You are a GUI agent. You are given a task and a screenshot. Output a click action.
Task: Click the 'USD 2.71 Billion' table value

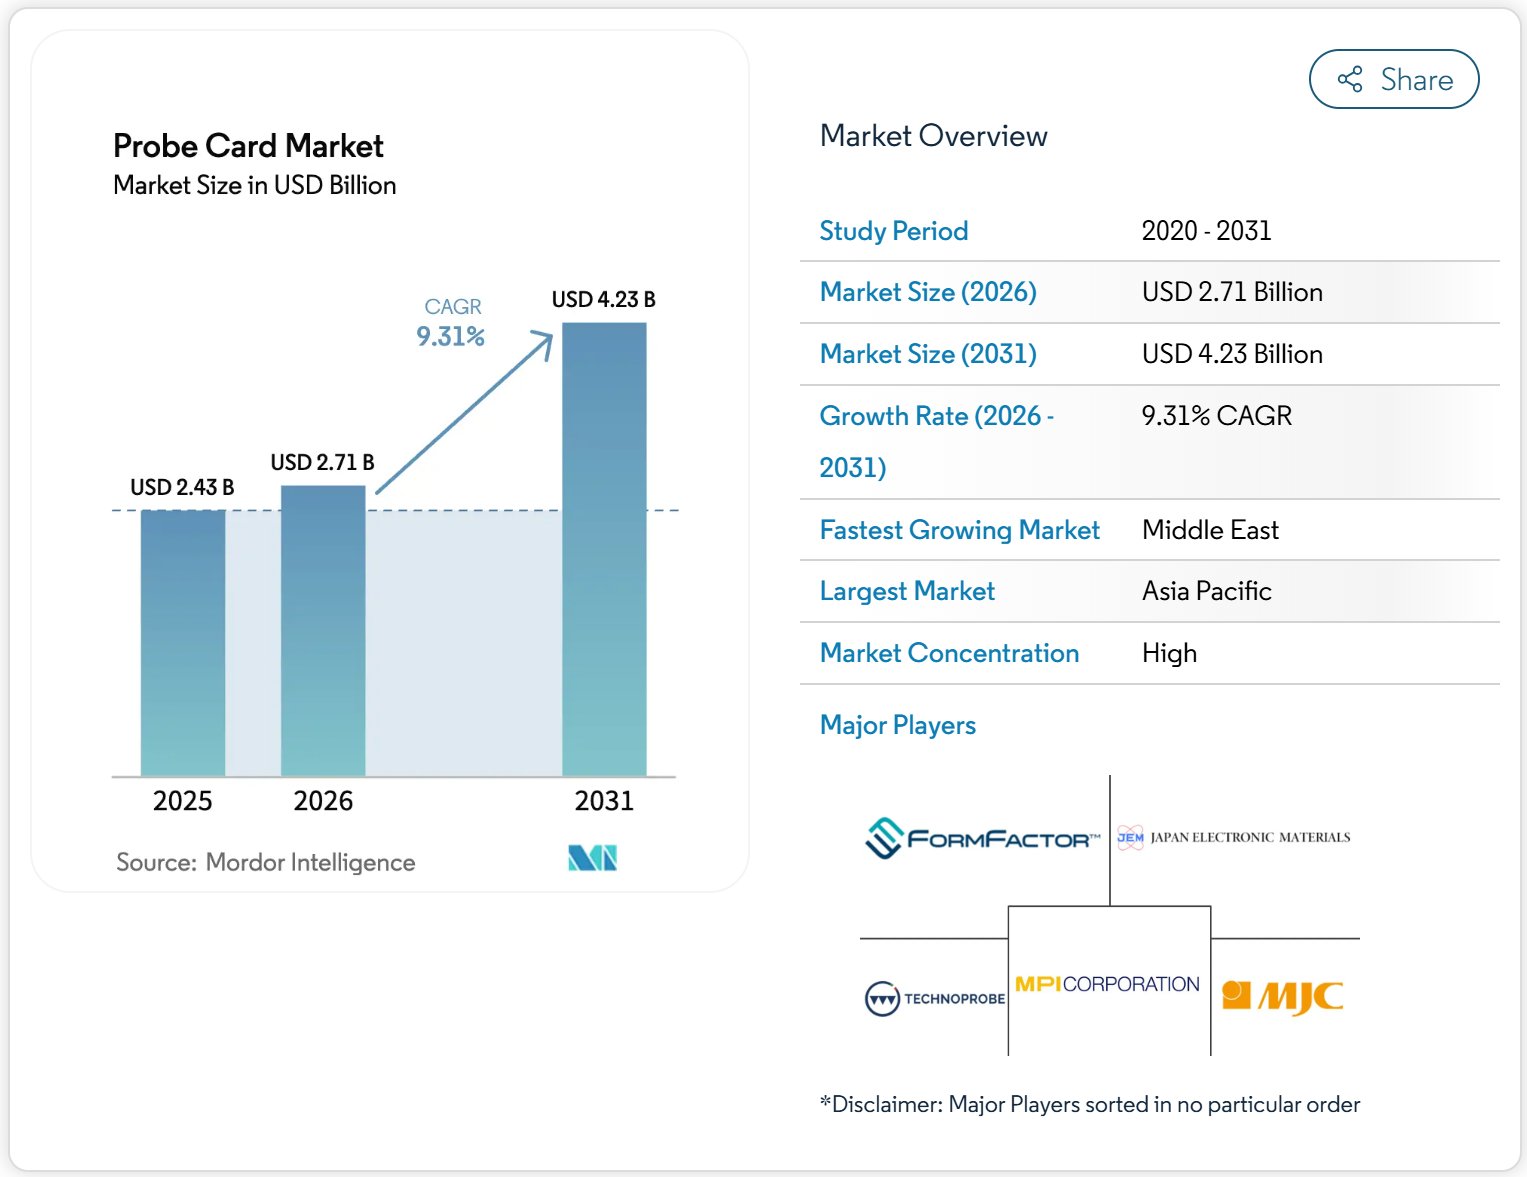(1232, 292)
